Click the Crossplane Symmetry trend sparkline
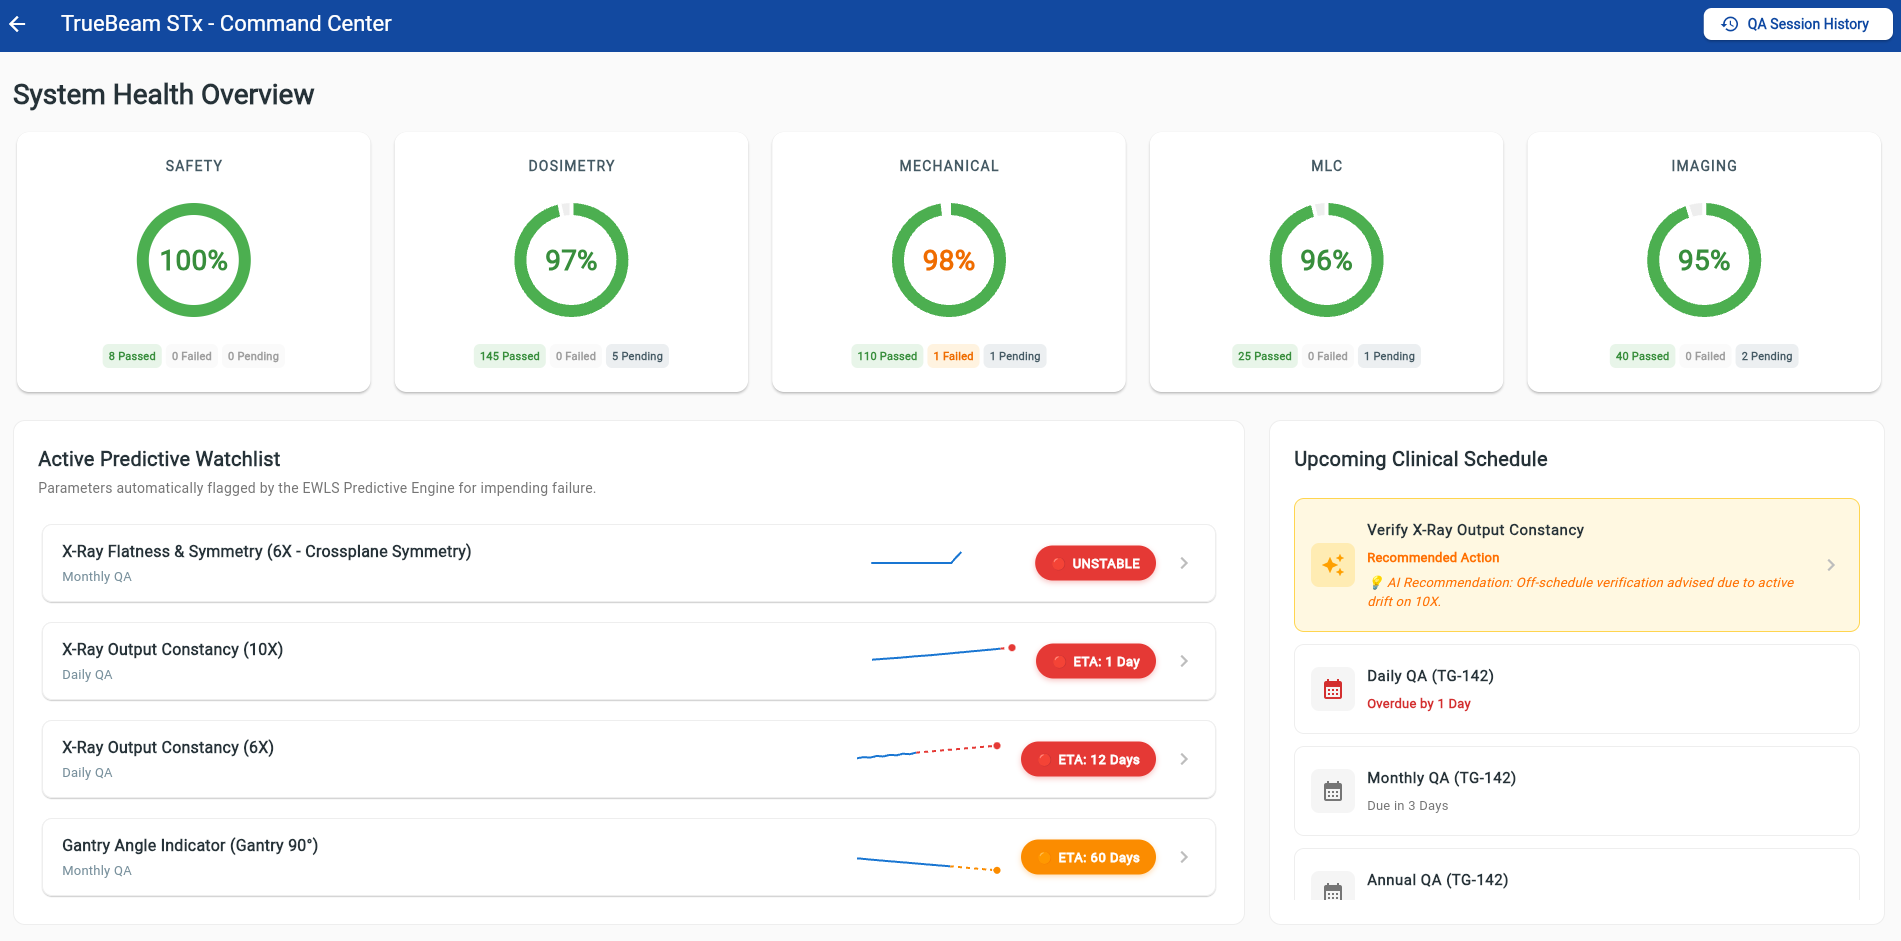This screenshot has width=1901, height=941. point(916,558)
